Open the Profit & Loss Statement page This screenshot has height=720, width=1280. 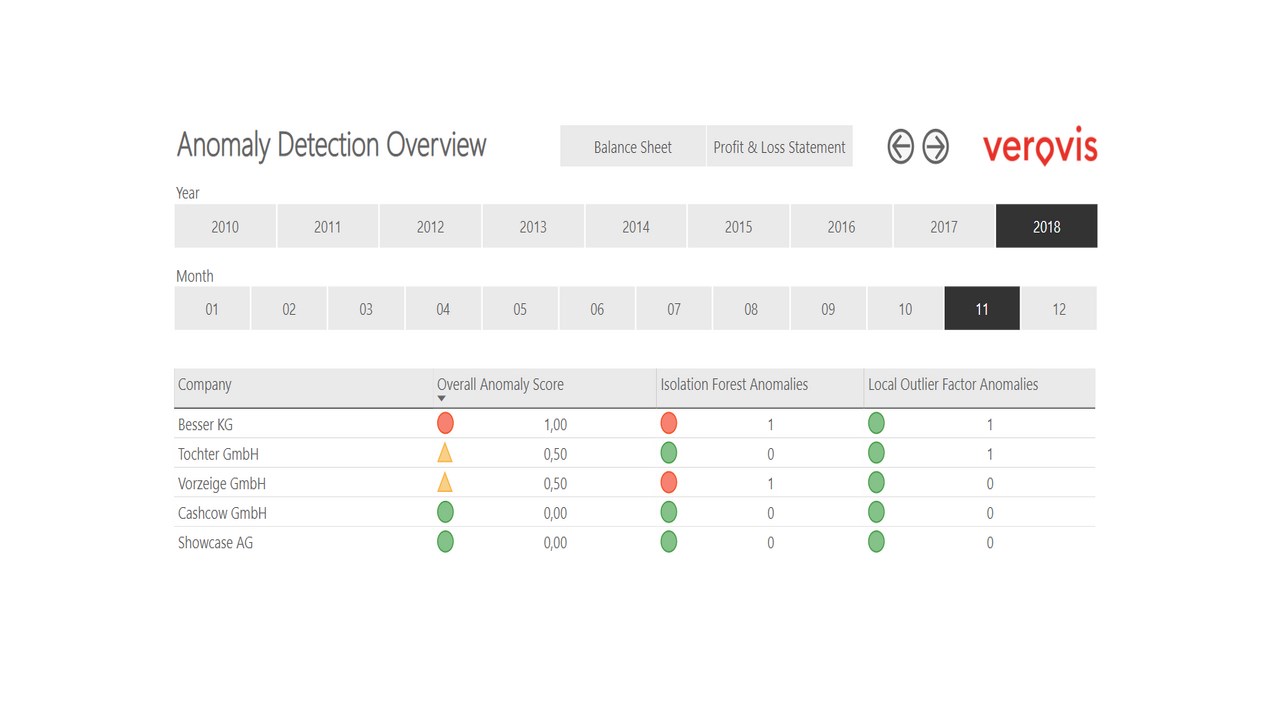[780, 146]
